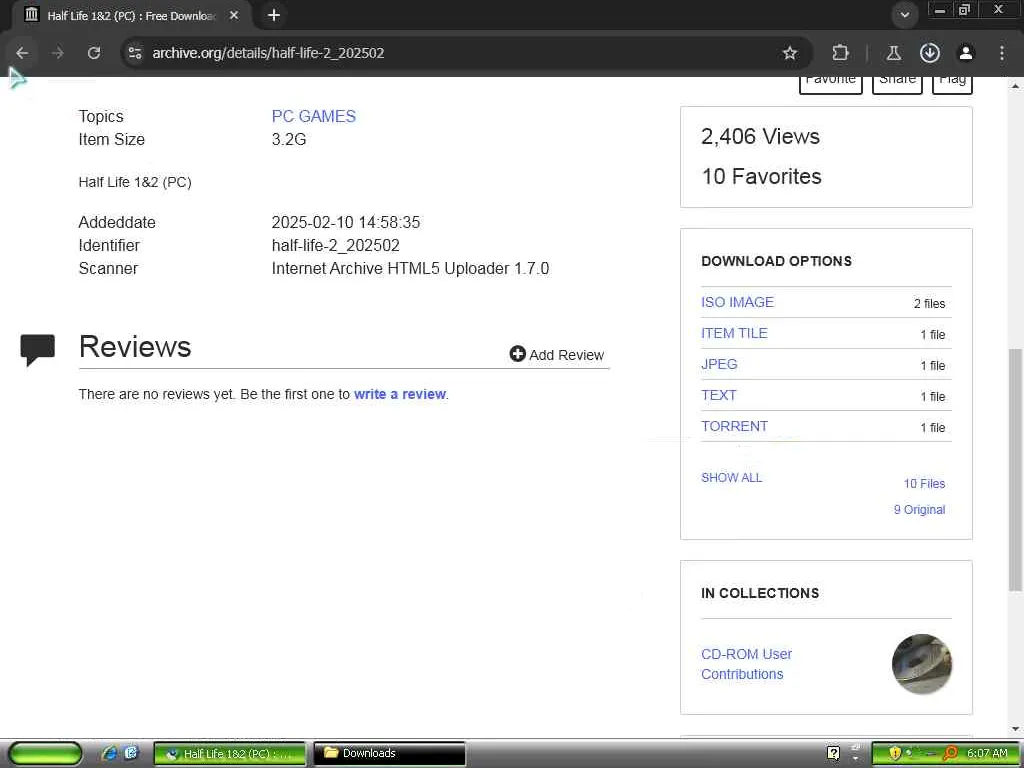Viewport: 1024px width, 768px height.
Task: Click the page vertical scrollbar thumb
Action: pos(1015,468)
